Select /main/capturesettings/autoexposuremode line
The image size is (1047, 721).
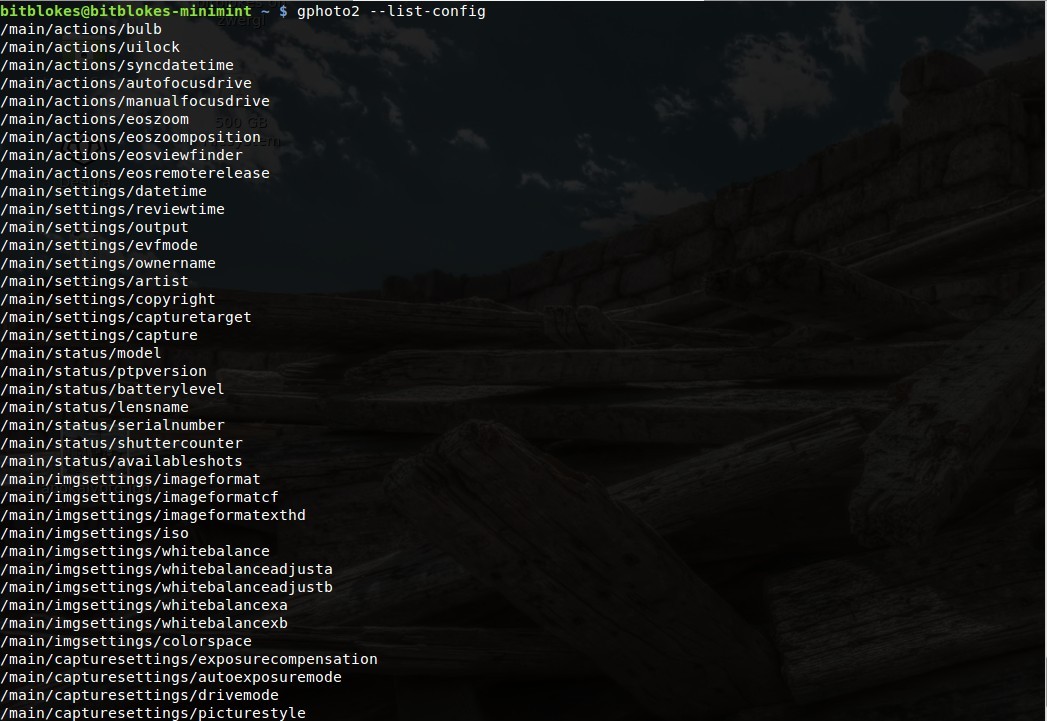(171, 678)
